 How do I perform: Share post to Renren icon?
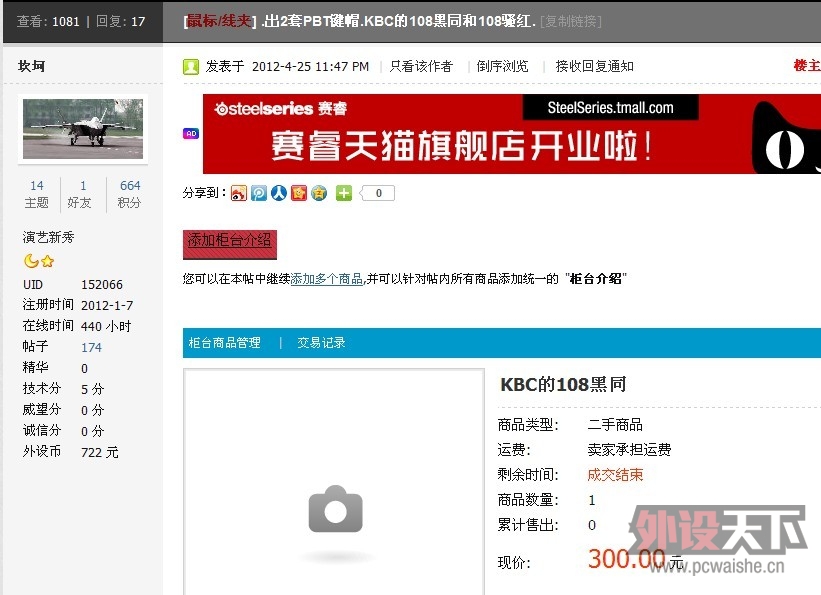pyautogui.click(x=279, y=193)
